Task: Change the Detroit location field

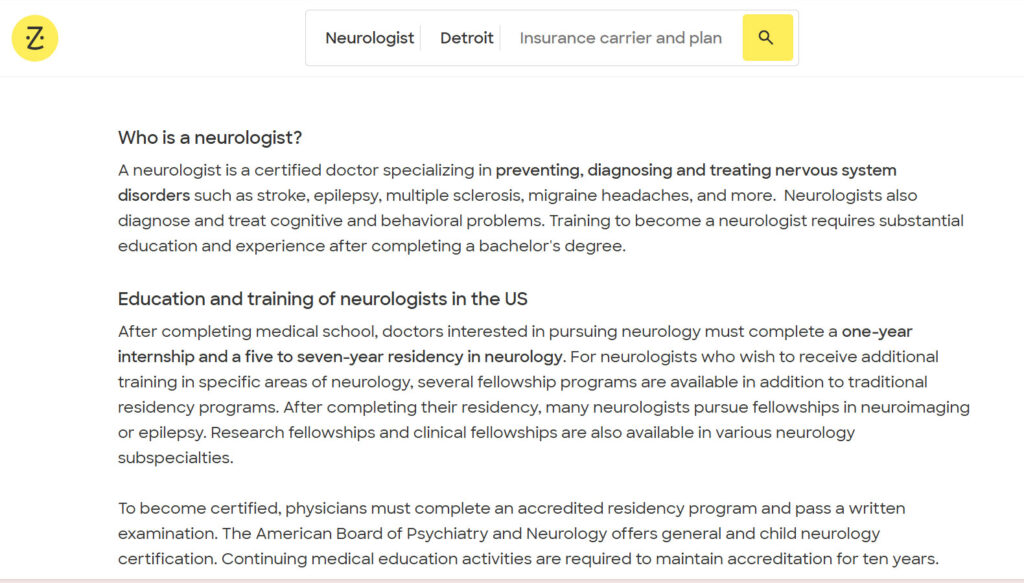Action: [467, 38]
